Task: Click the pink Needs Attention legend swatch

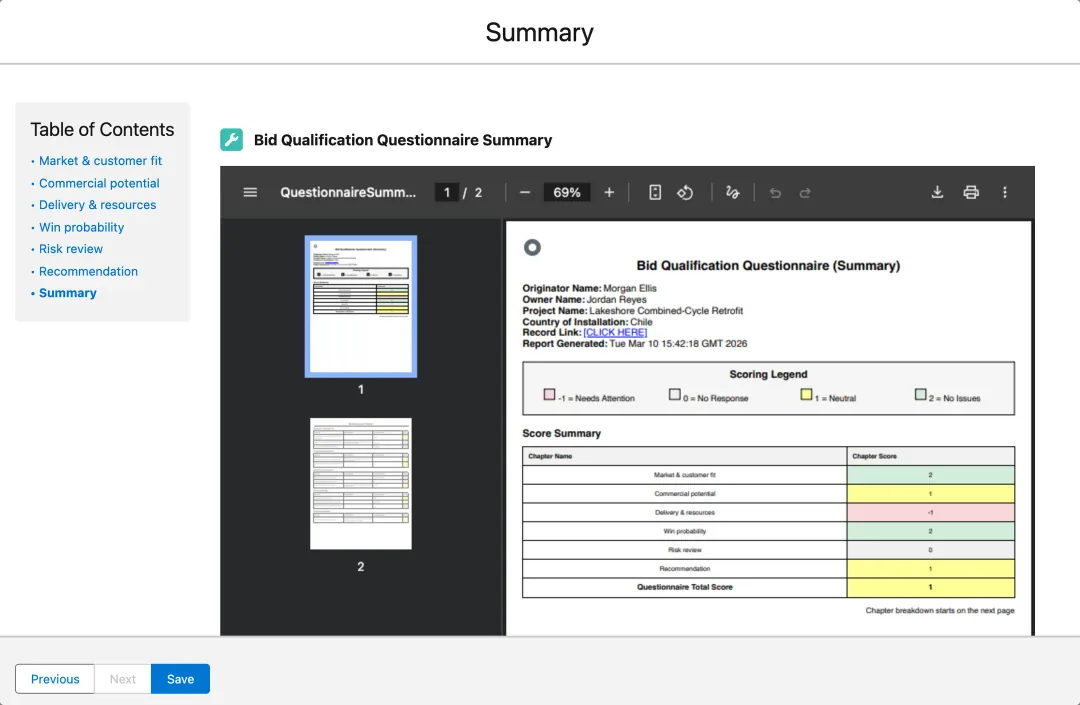Action: (549, 394)
